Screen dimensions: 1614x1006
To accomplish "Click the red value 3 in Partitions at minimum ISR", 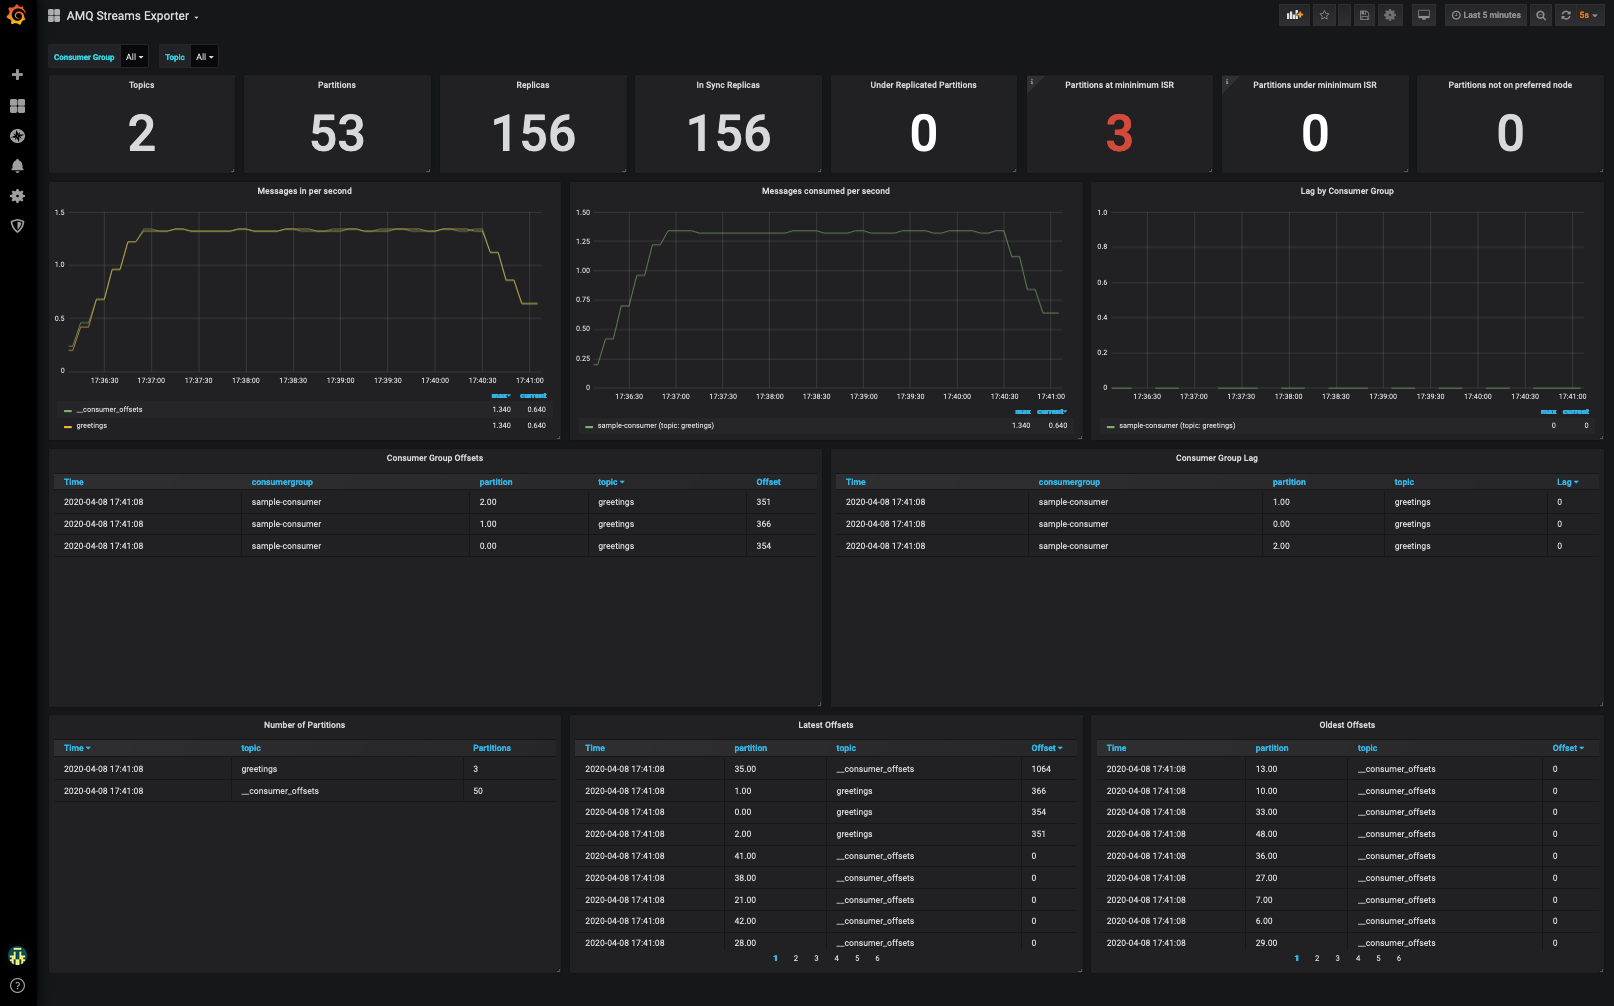I will (x=1119, y=133).
